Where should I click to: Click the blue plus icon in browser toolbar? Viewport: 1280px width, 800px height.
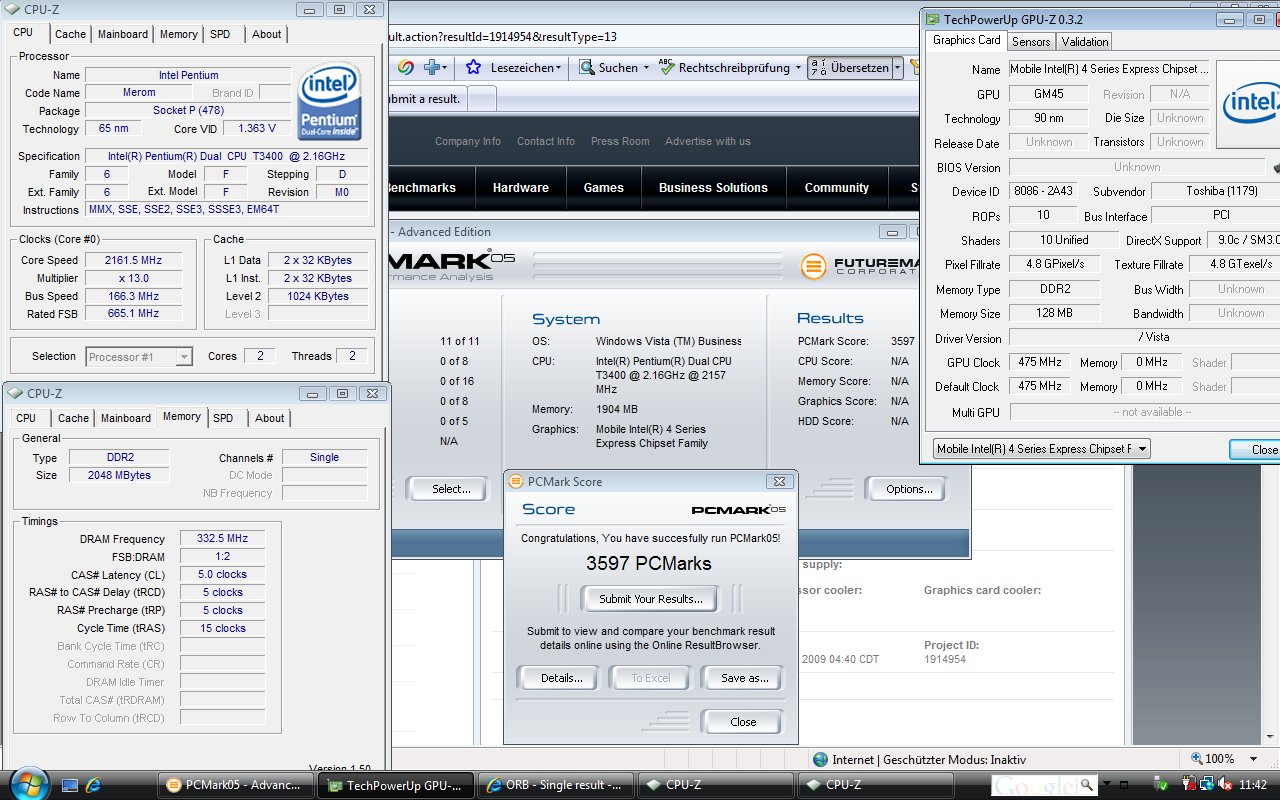pos(433,68)
